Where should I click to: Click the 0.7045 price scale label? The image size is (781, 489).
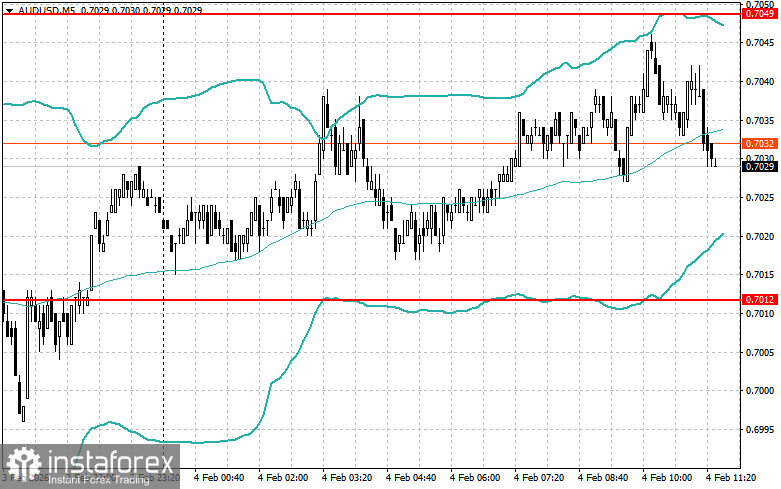[x=760, y=43]
